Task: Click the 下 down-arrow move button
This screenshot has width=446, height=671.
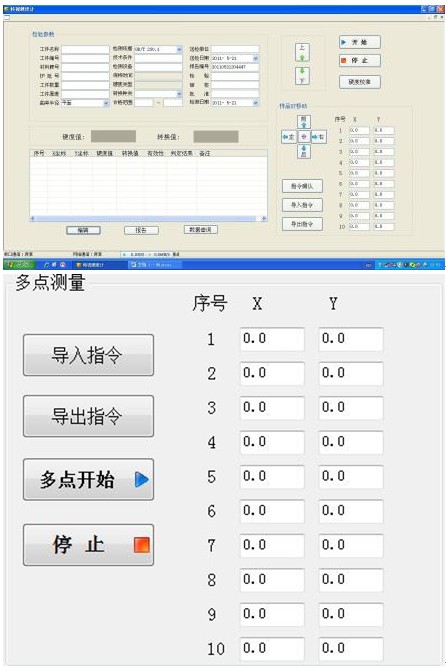Action: (x=302, y=75)
